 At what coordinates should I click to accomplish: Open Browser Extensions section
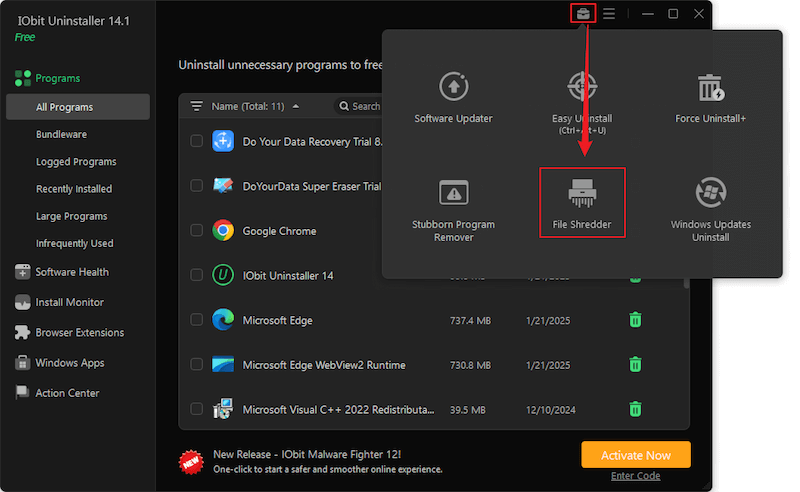click(x=70, y=332)
